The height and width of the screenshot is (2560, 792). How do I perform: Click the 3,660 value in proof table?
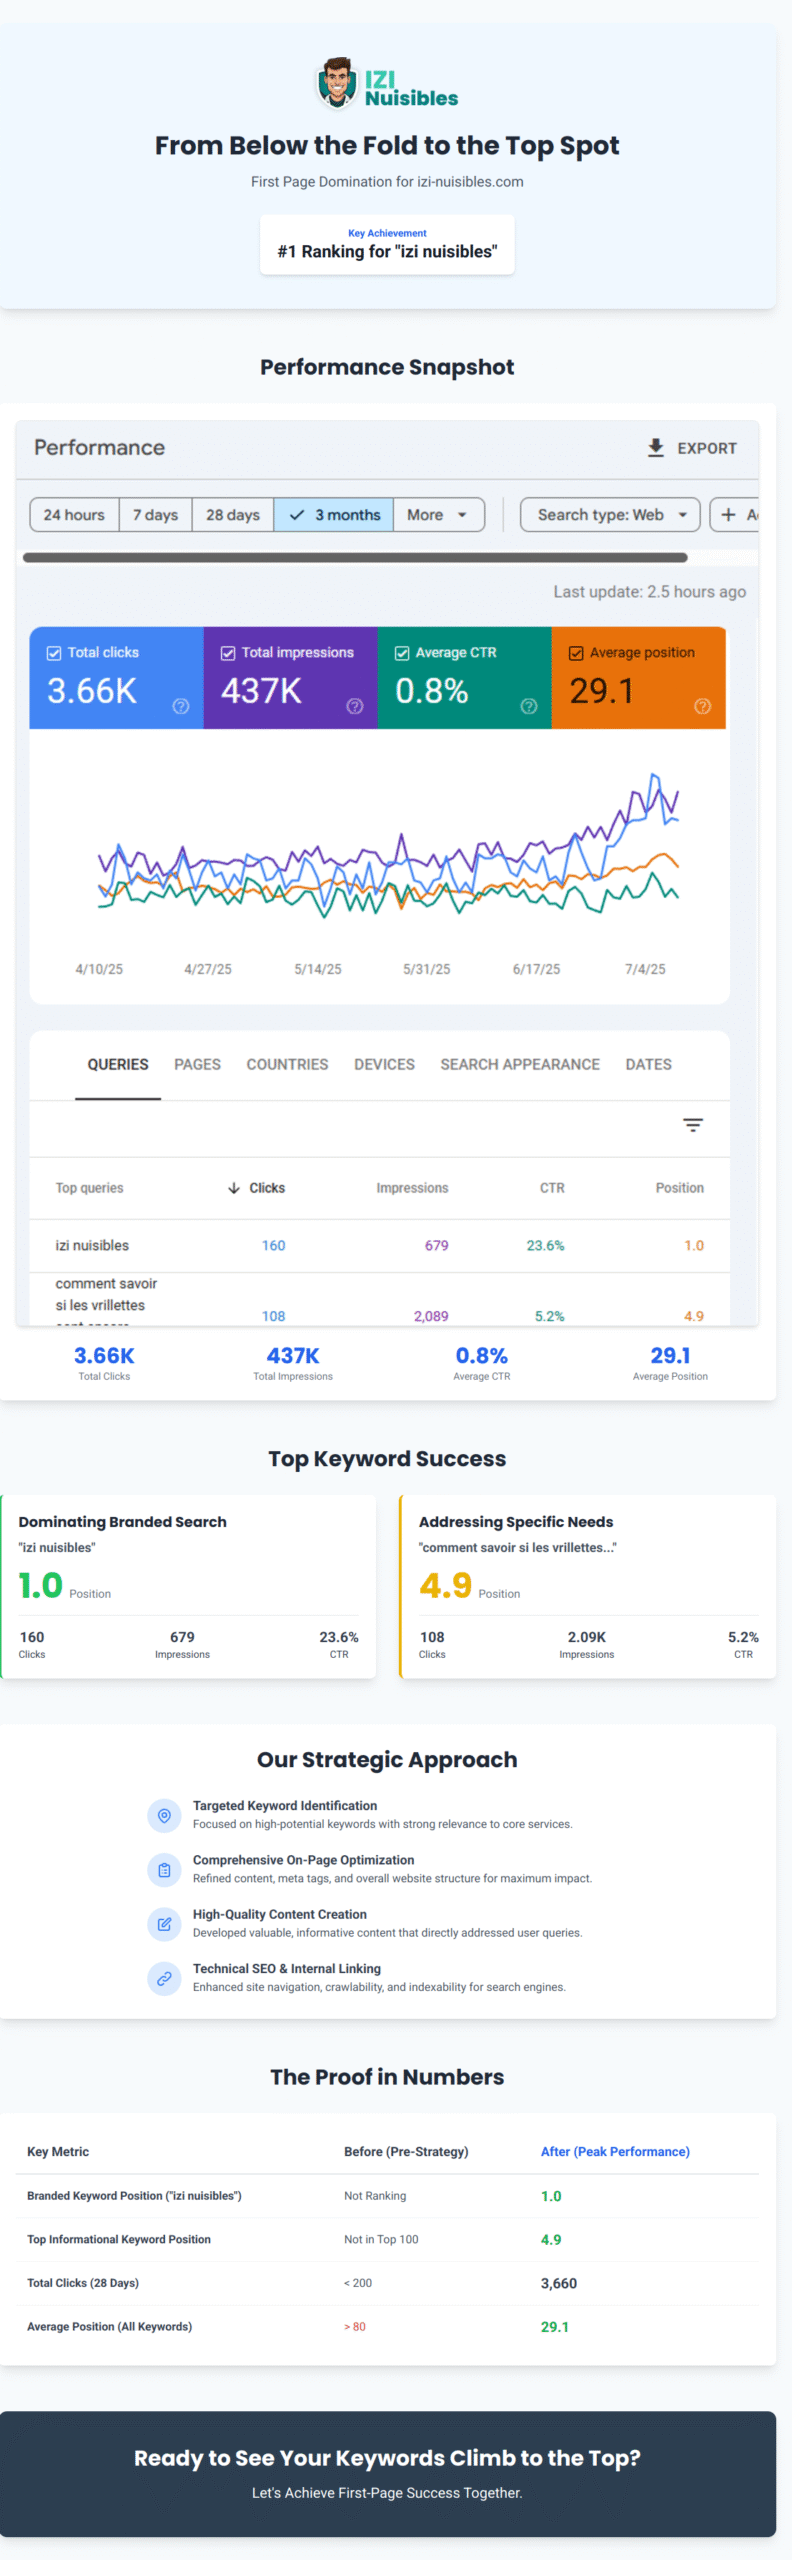(x=559, y=2283)
